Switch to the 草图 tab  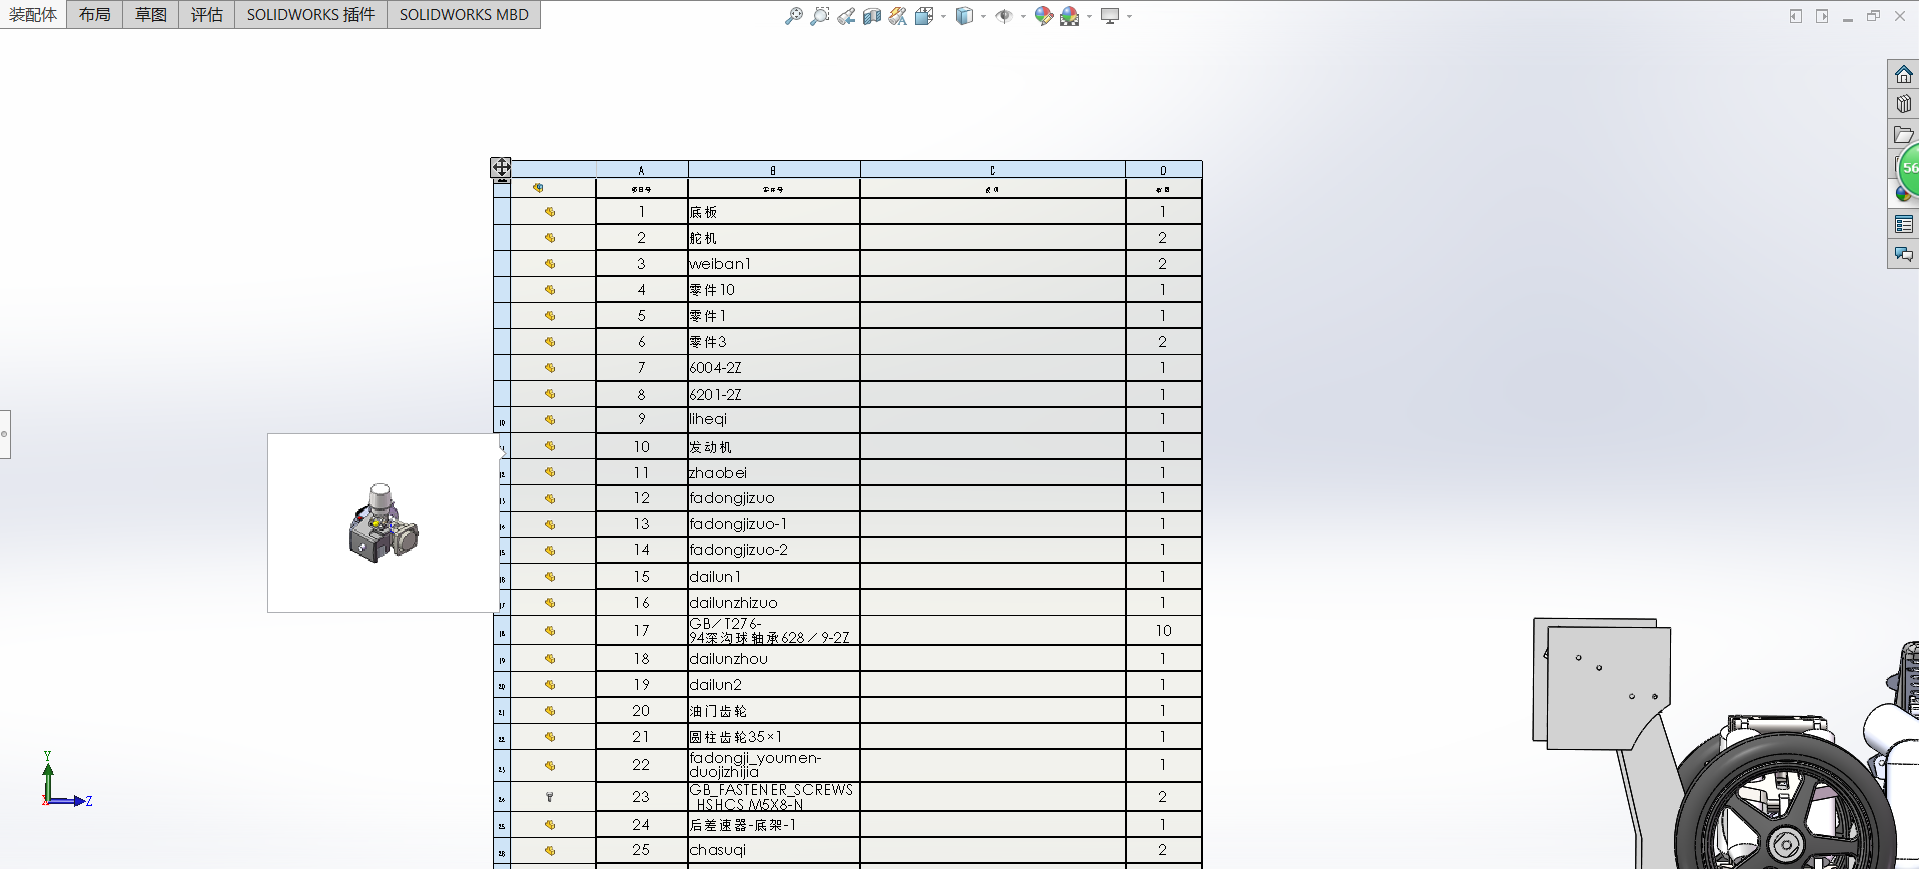coord(151,14)
